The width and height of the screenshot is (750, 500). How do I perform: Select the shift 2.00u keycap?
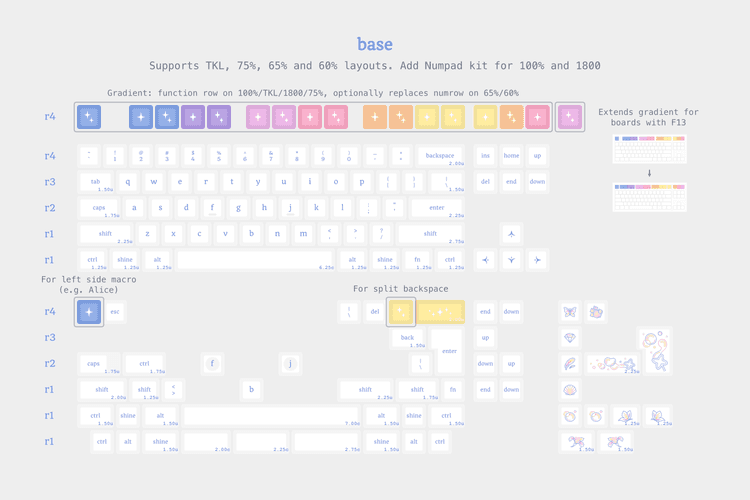tap(102, 389)
